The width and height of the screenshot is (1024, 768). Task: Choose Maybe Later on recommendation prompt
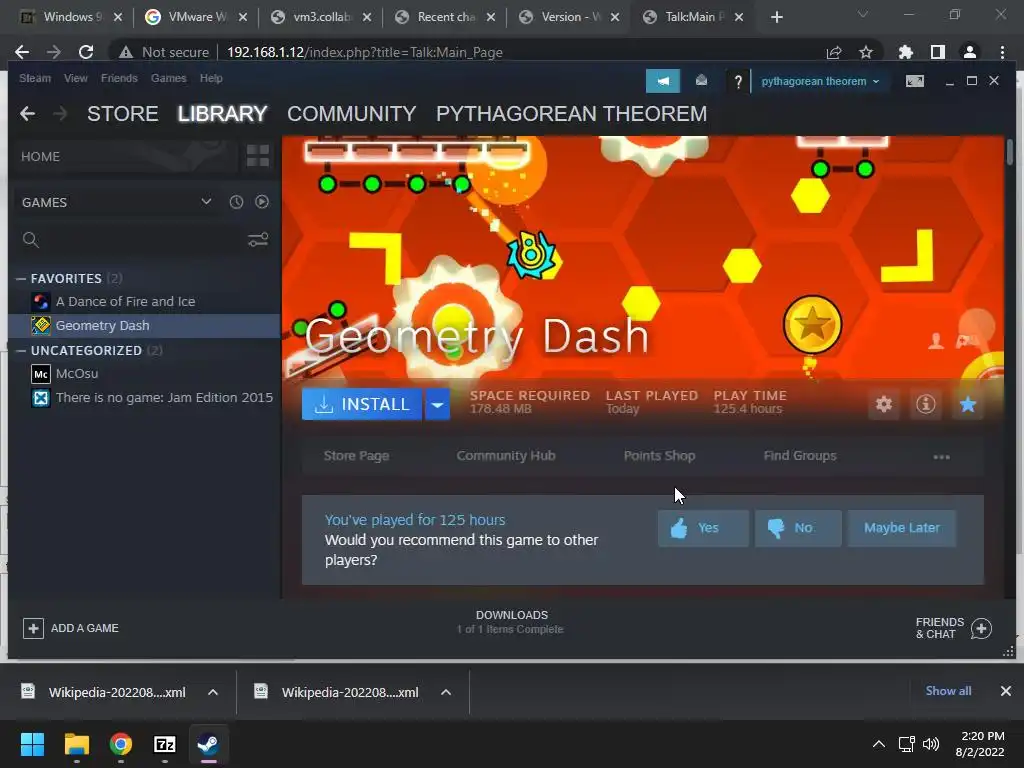coord(901,528)
